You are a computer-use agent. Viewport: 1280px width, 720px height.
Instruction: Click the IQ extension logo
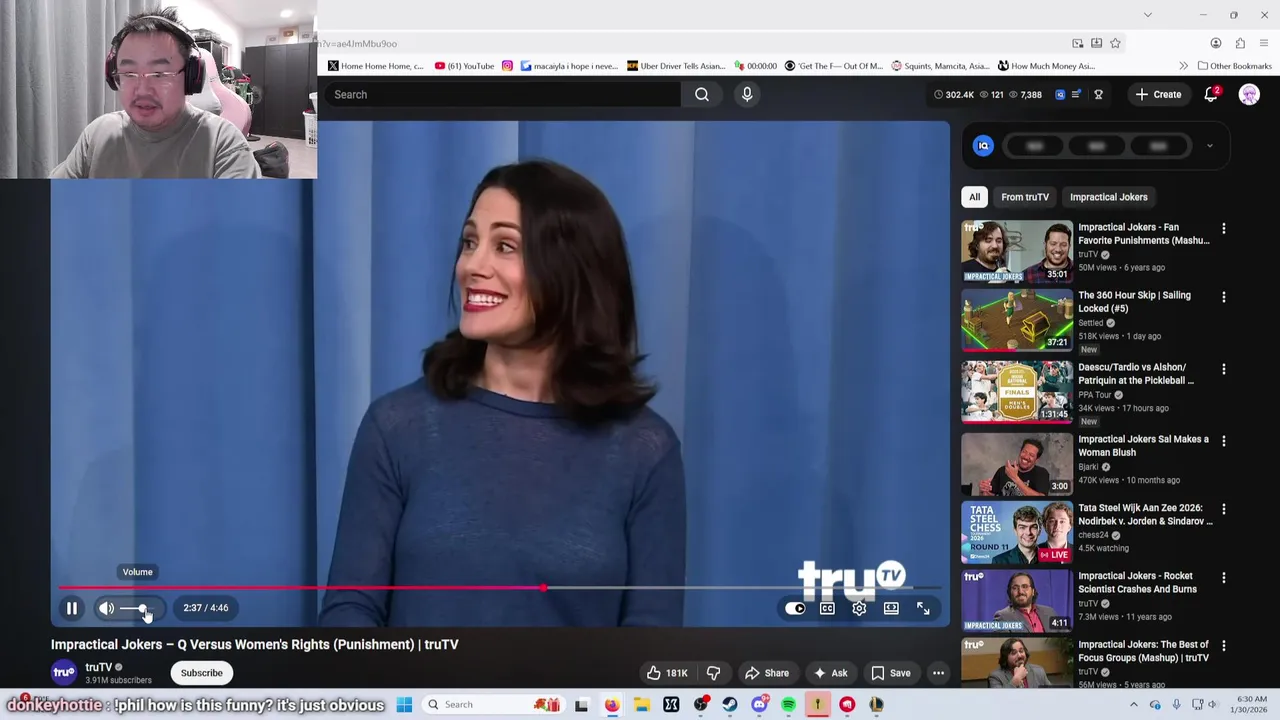pos(983,146)
